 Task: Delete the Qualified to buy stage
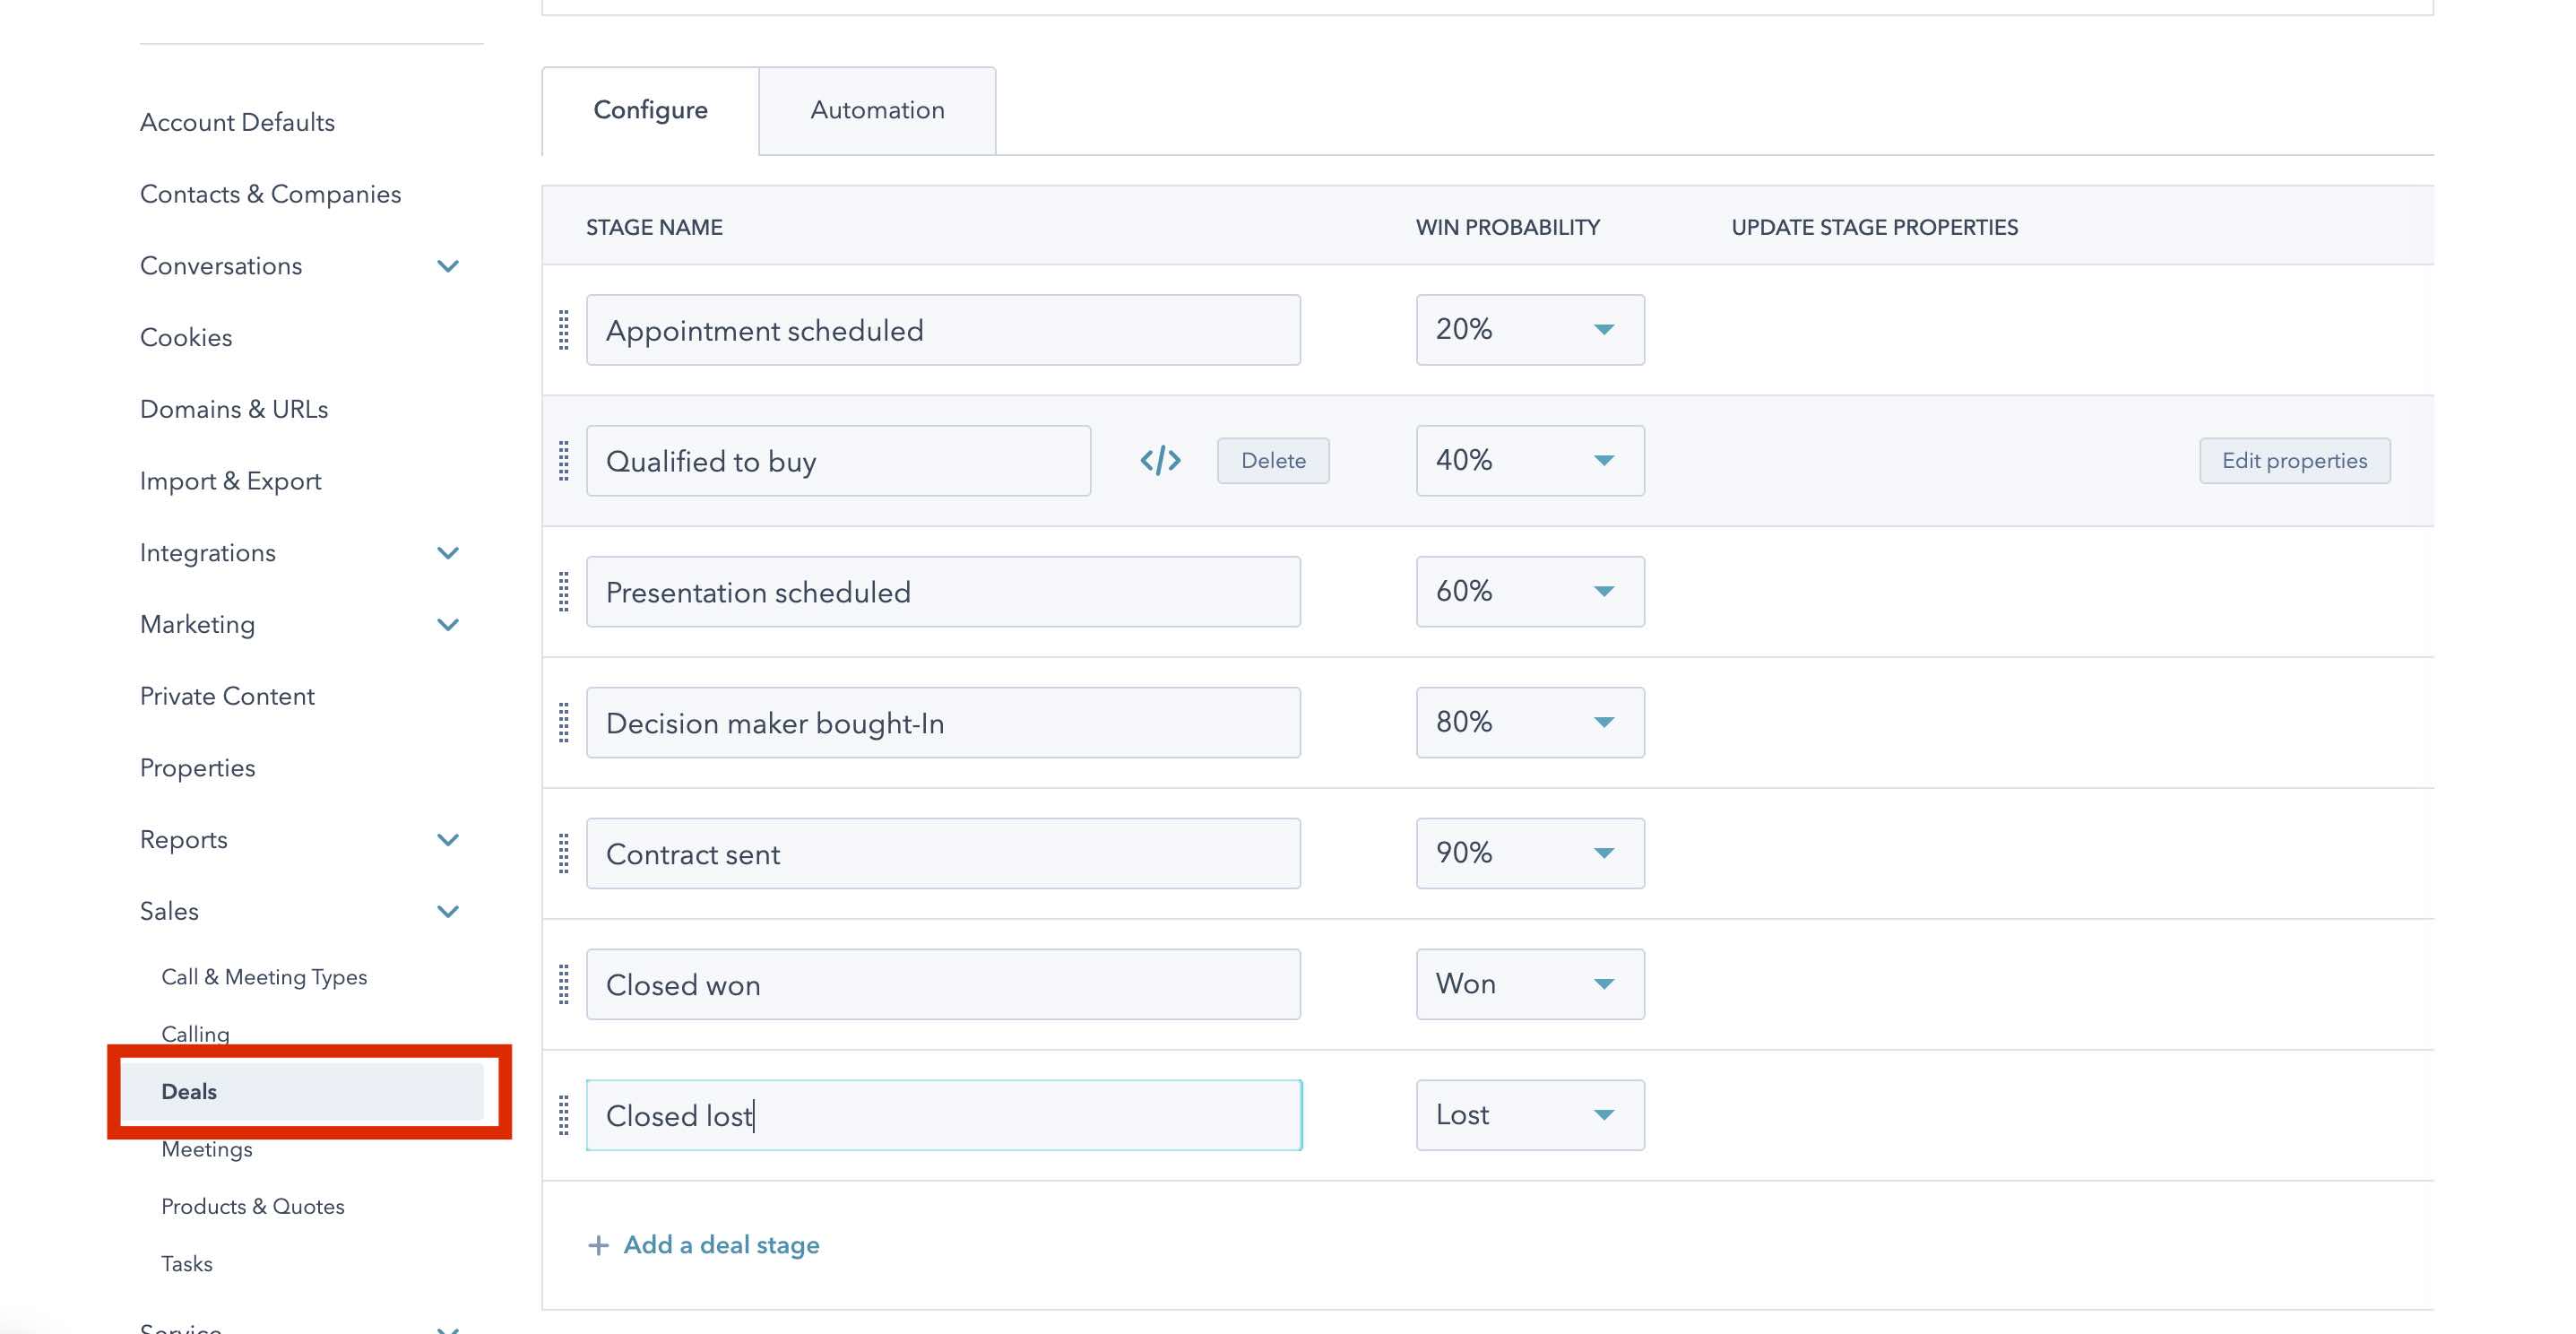[x=1272, y=460]
